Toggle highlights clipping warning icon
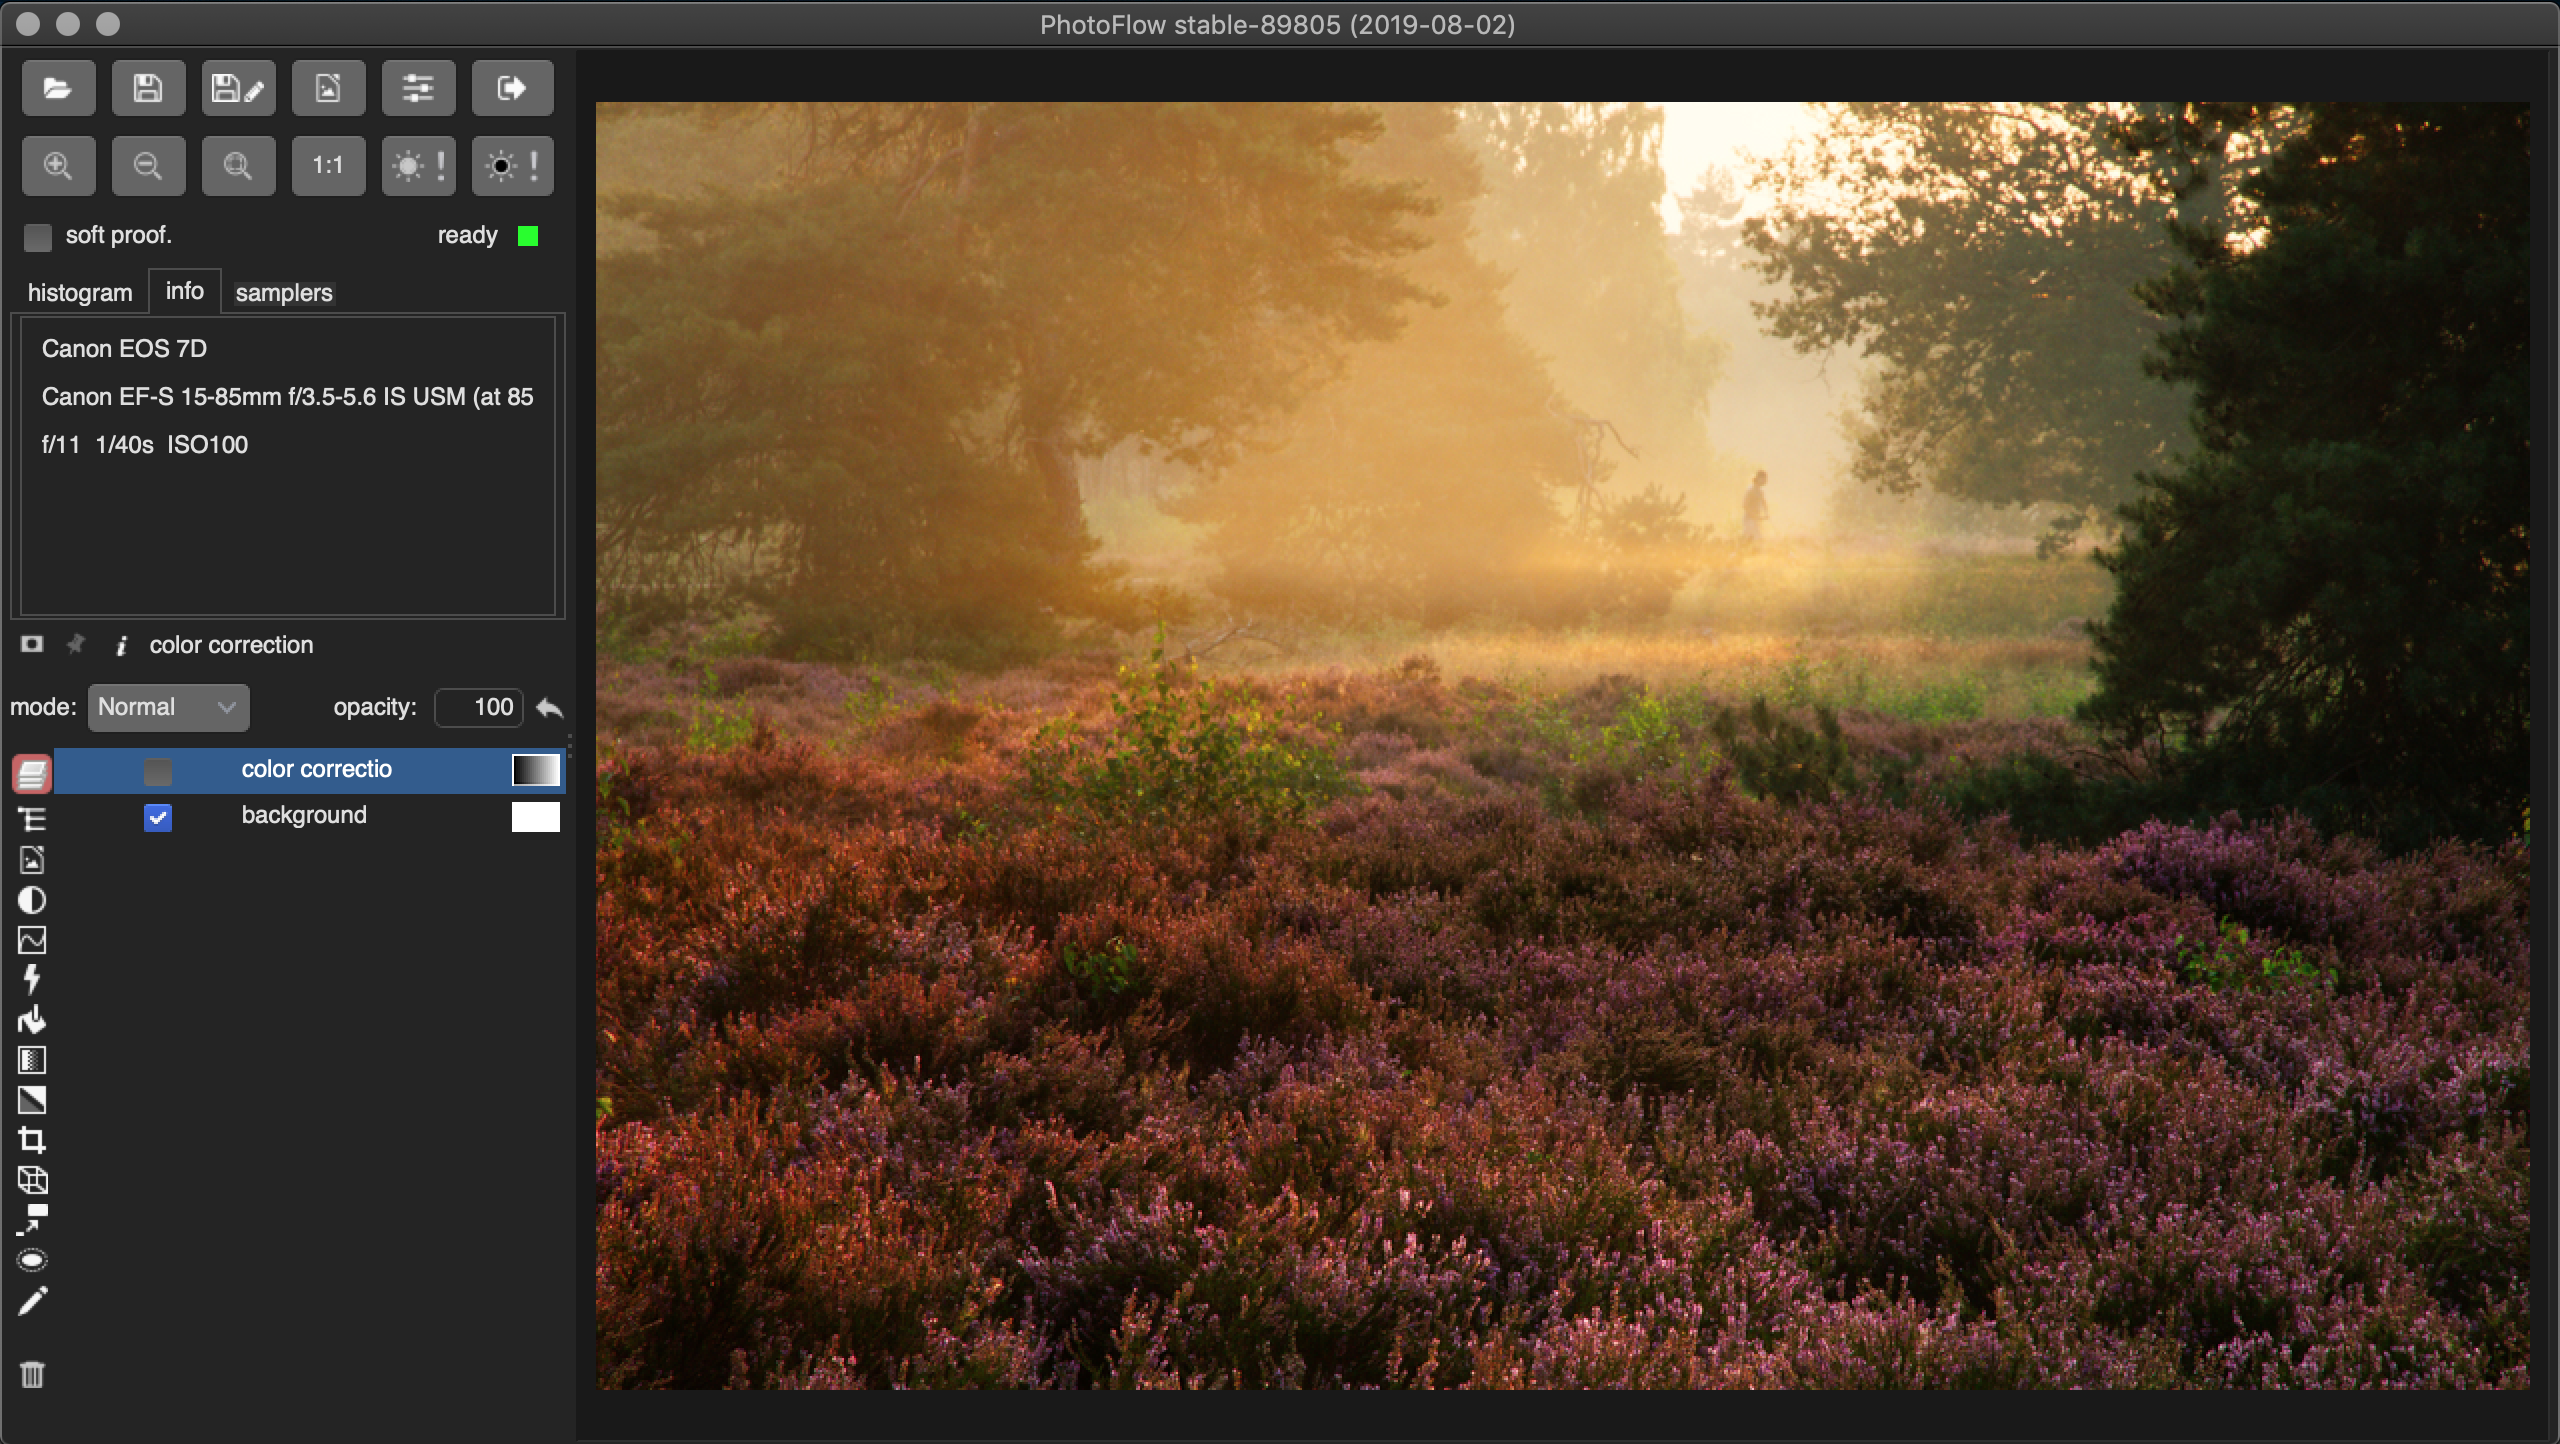 [x=418, y=166]
